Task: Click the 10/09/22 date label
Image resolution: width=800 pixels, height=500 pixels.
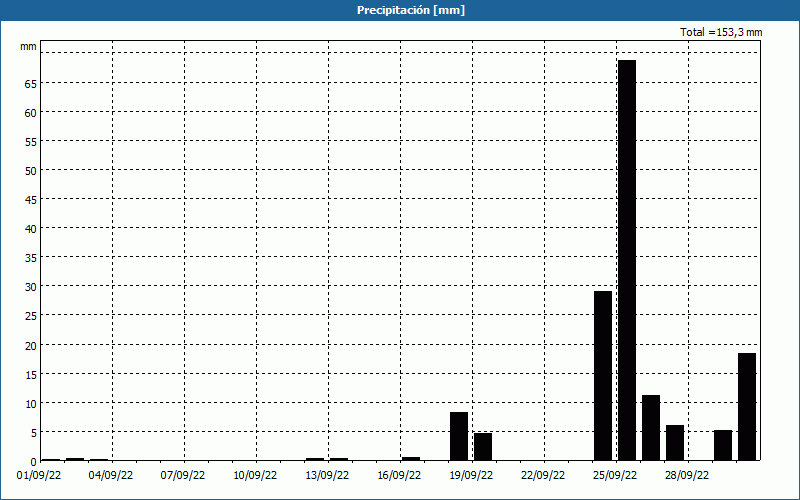Action: pos(255,476)
